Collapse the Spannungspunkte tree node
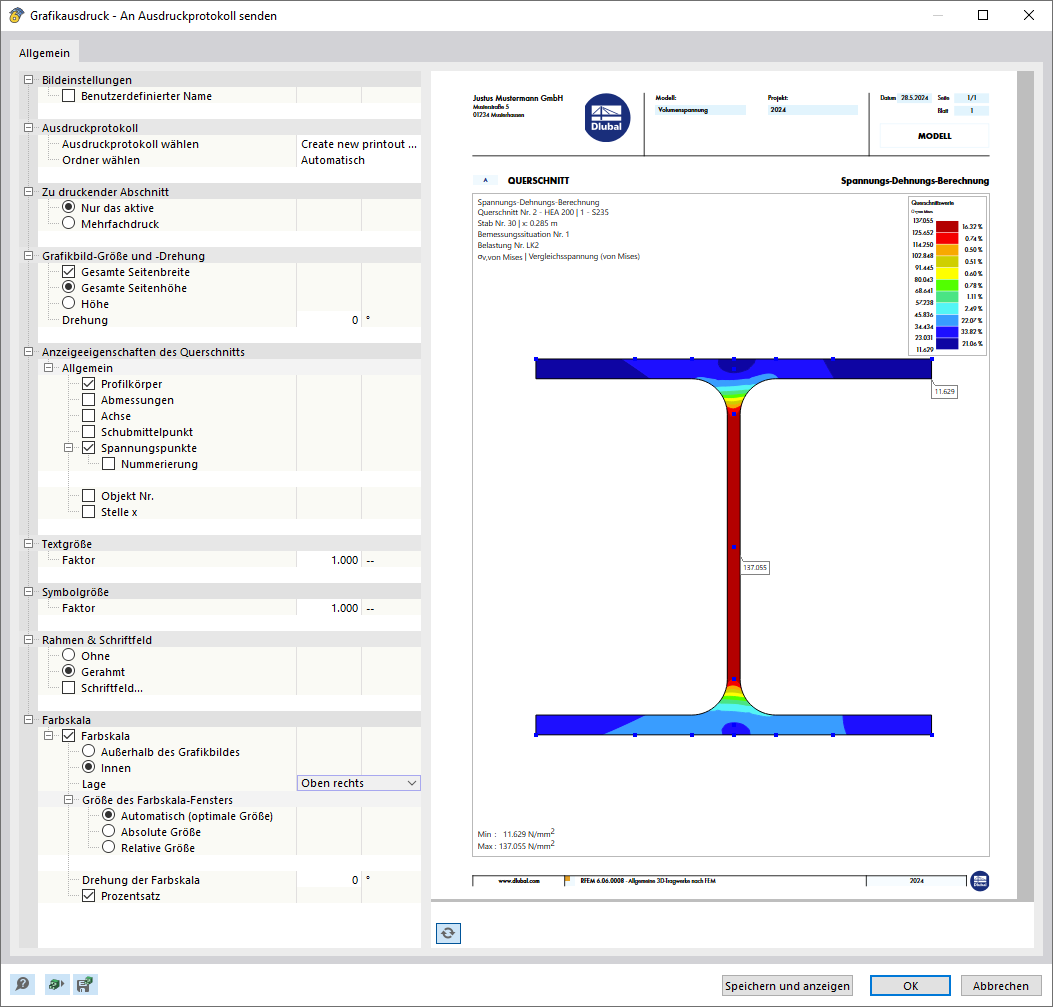The image size is (1053, 1007). pos(68,448)
